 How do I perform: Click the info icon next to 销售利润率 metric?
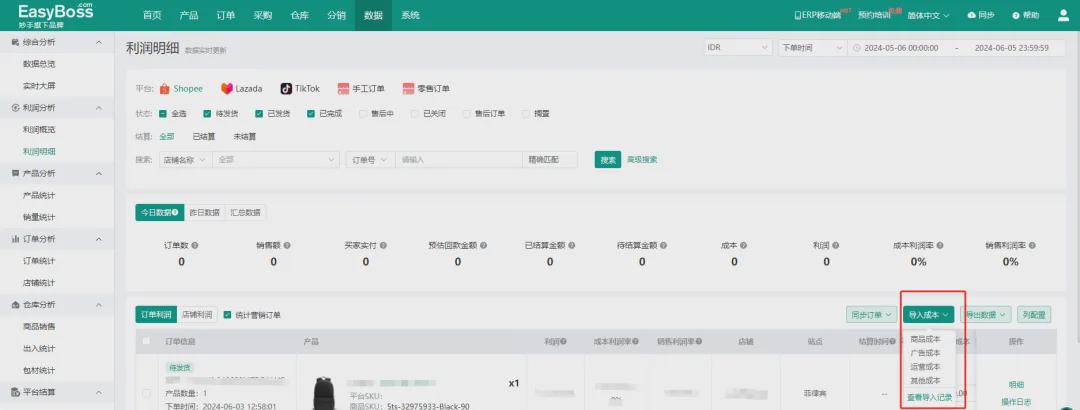[x=1032, y=245]
